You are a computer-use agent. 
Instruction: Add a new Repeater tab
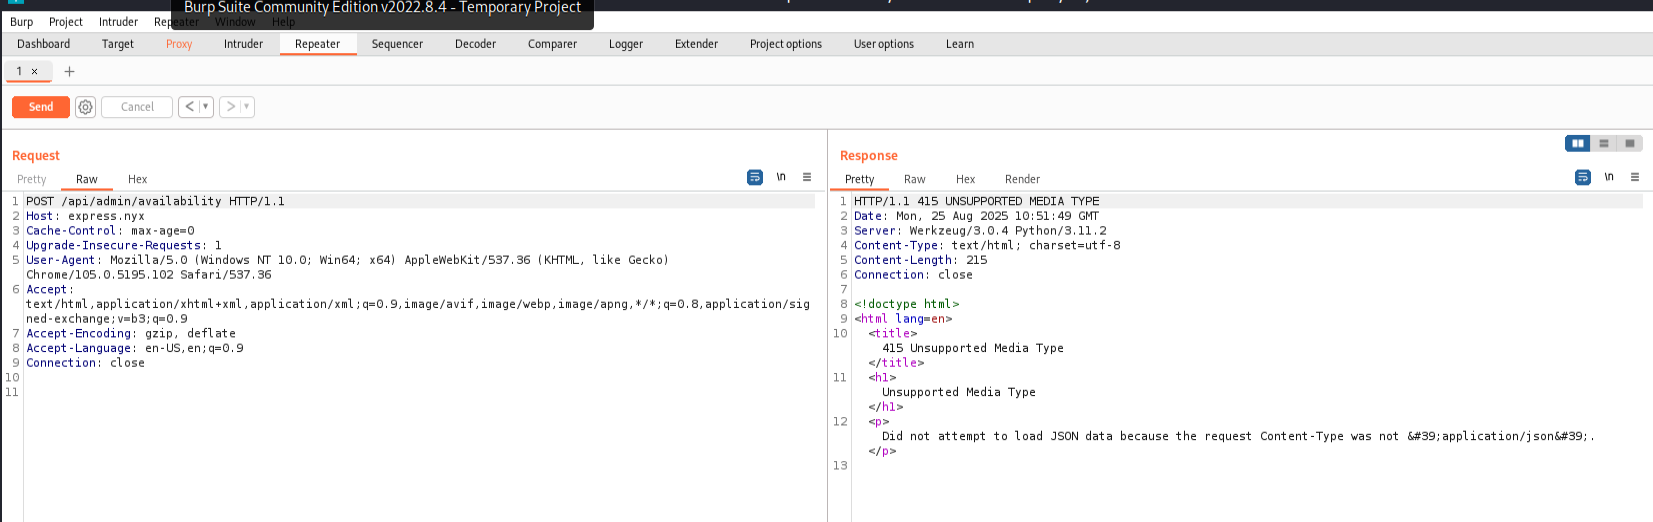69,71
